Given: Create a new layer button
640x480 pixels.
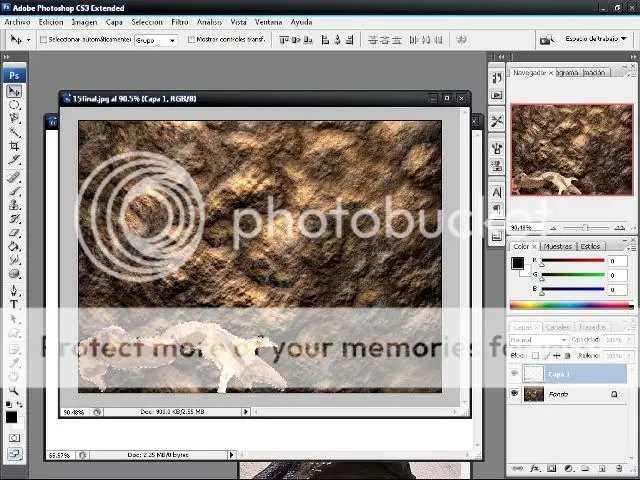Looking at the screenshot, I should click(x=602, y=468).
